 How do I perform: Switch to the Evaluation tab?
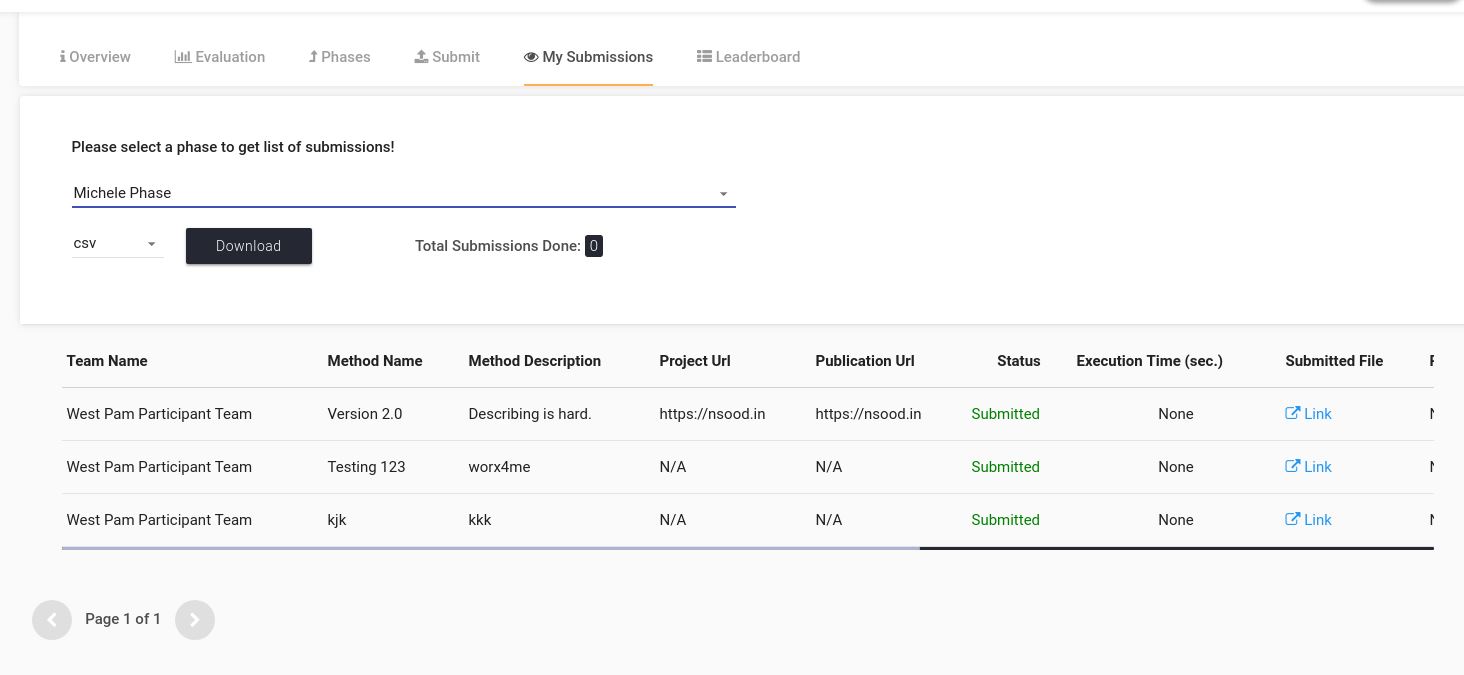220,57
